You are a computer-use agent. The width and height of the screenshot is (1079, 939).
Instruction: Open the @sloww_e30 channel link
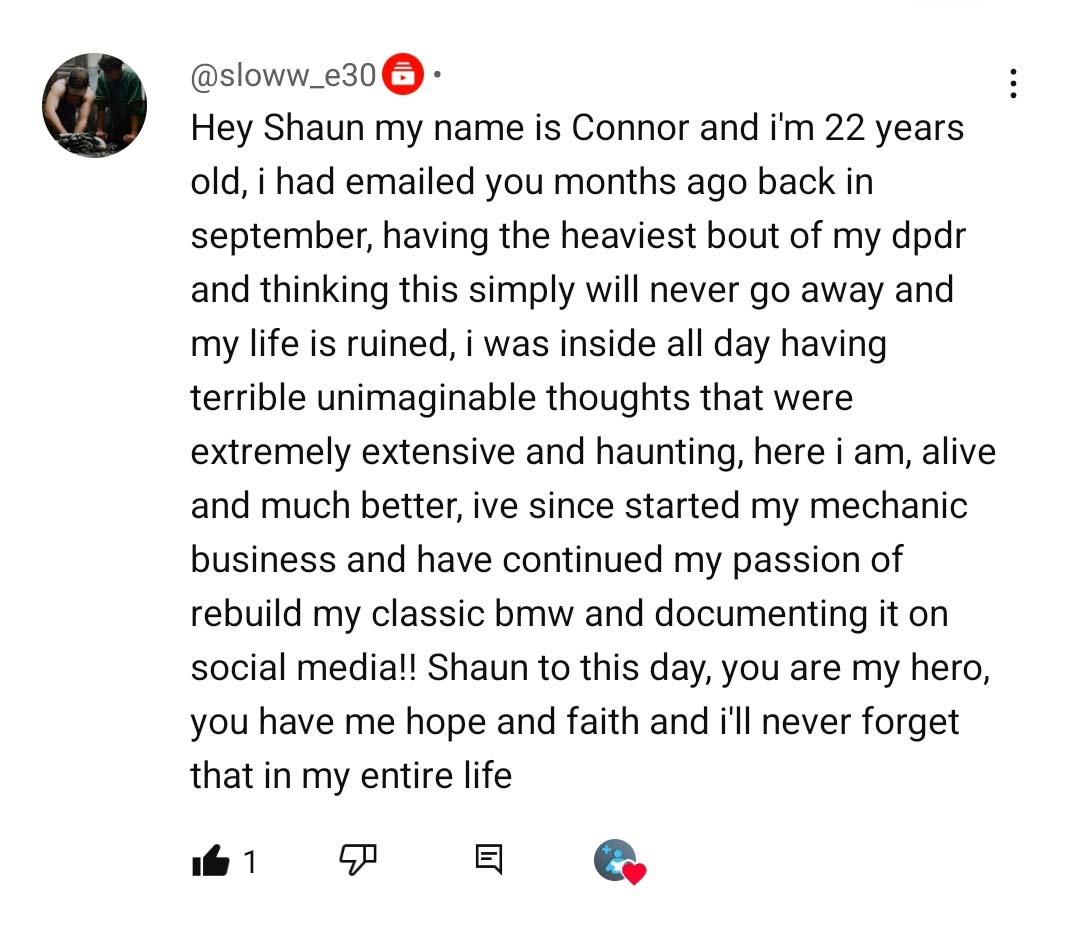(x=283, y=74)
